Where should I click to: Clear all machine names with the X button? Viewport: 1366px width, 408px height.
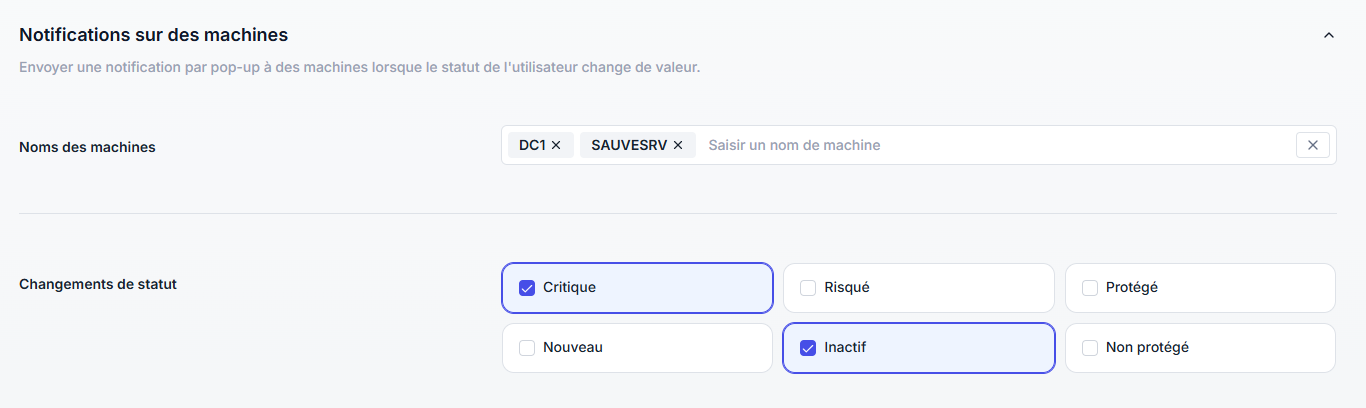click(x=1313, y=145)
